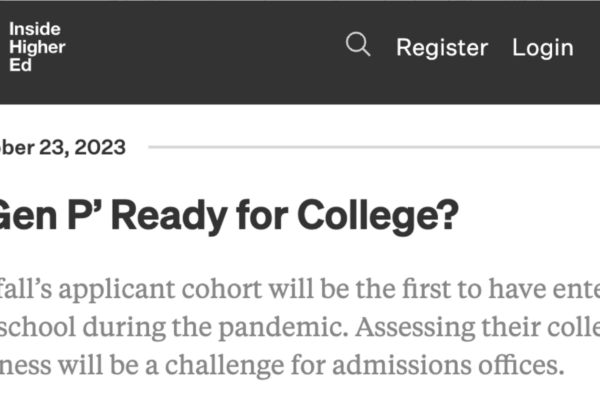The image size is (600, 400).
Task: Click the Register link in header
Action: pyautogui.click(x=441, y=47)
